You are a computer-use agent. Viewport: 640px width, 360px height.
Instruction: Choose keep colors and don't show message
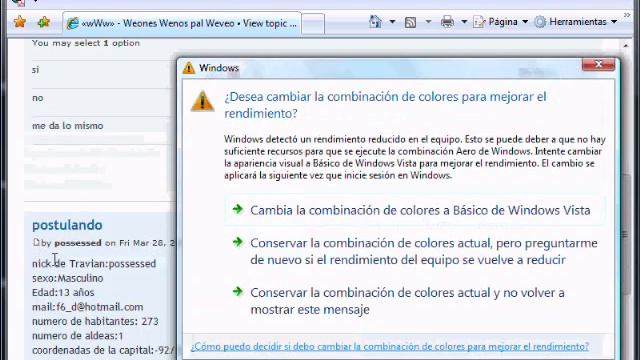click(415, 301)
